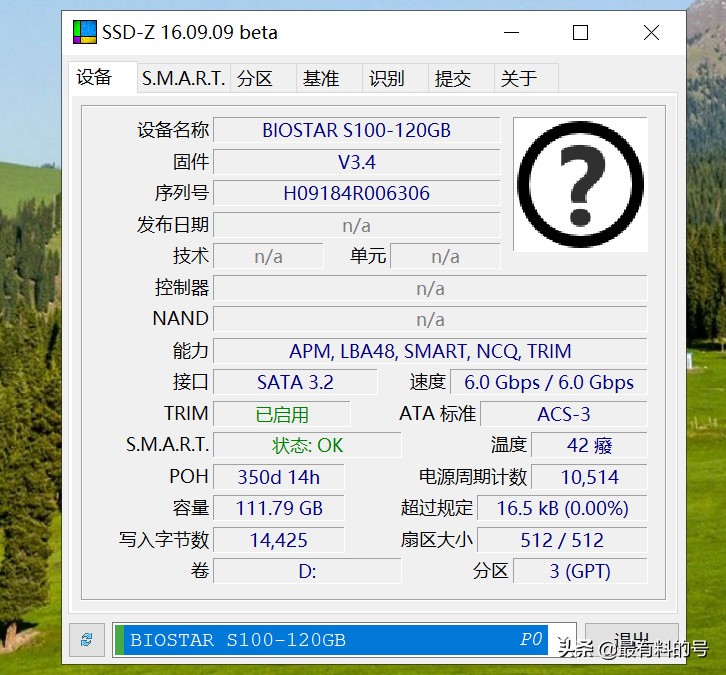726x675 pixels.
Task: Click the 技术 n/a field
Action: (x=268, y=256)
